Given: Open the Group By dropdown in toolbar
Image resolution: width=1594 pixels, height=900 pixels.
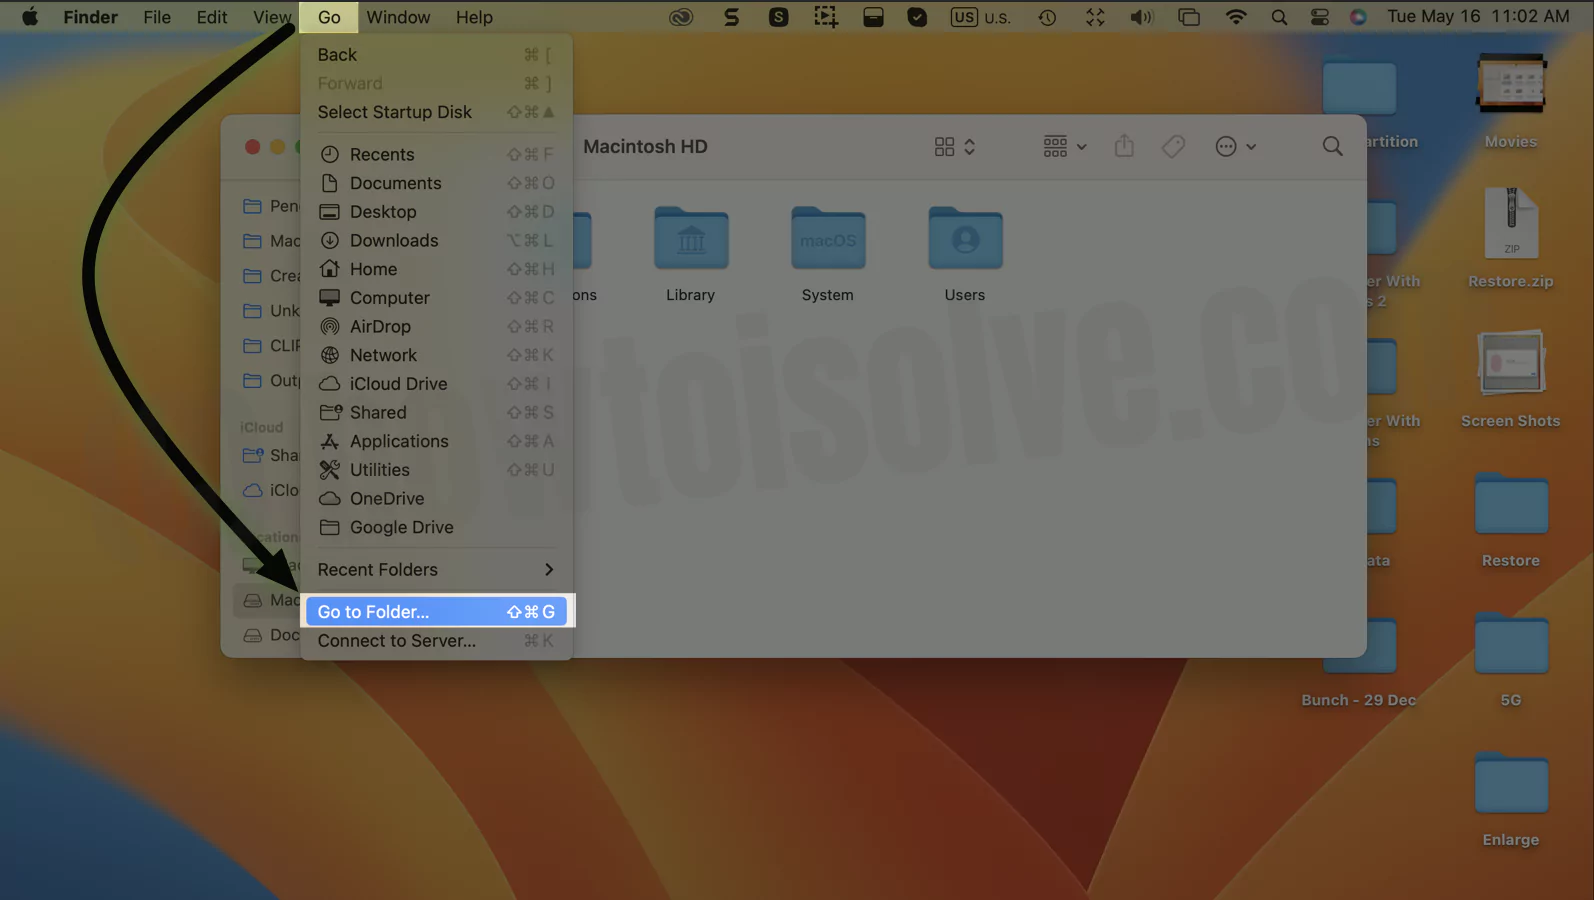Looking at the screenshot, I should (x=1064, y=147).
